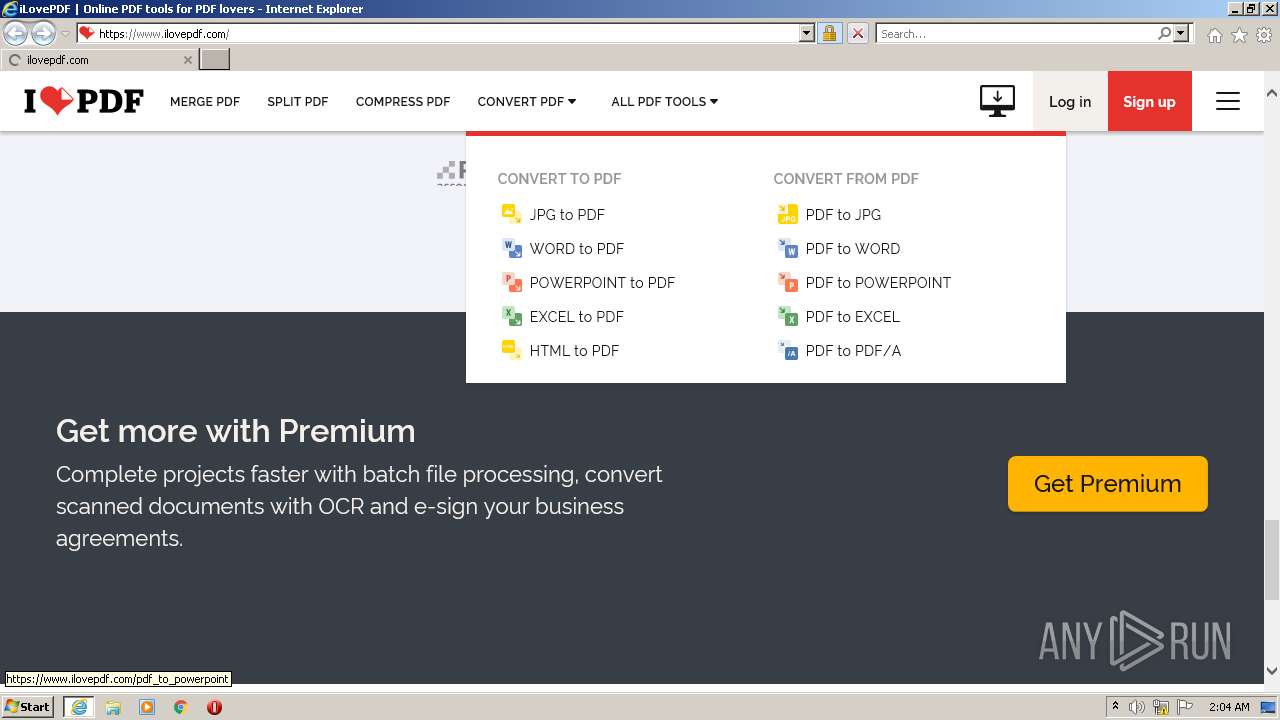Close the ilovepdf.com tab

187,59
